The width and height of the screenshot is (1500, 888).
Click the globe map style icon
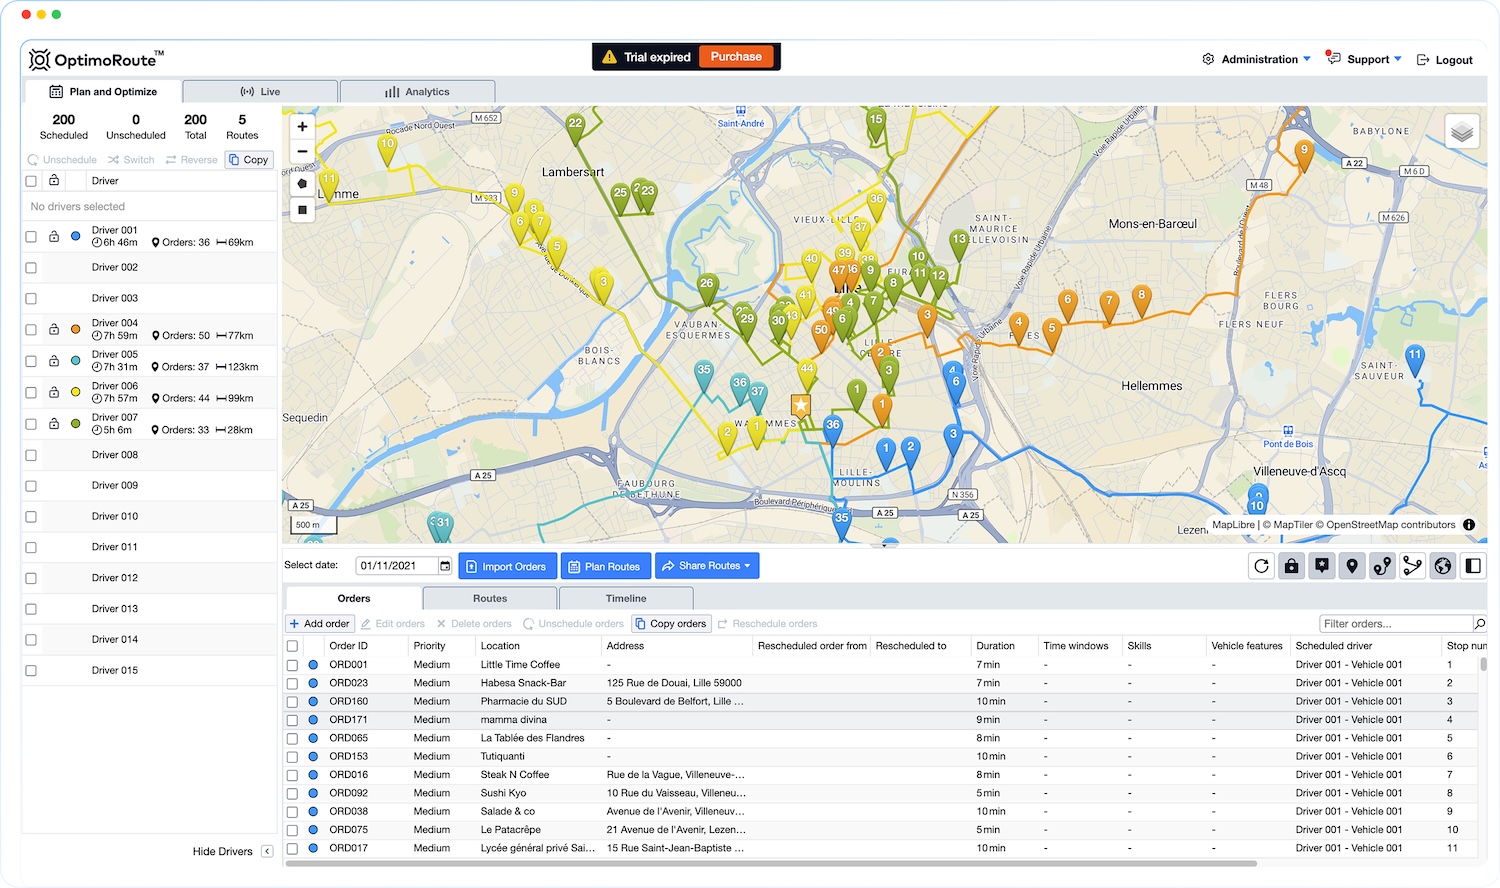point(1443,565)
